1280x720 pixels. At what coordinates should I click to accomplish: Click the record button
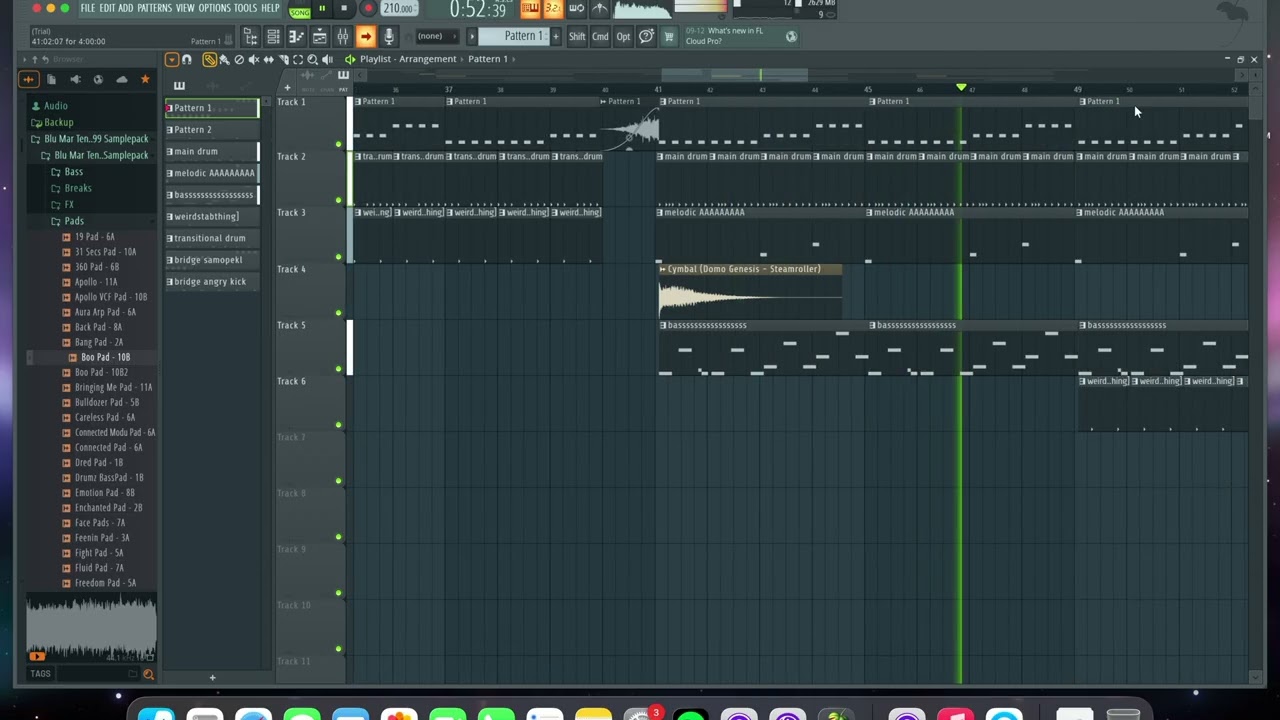(x=368, y=9)
